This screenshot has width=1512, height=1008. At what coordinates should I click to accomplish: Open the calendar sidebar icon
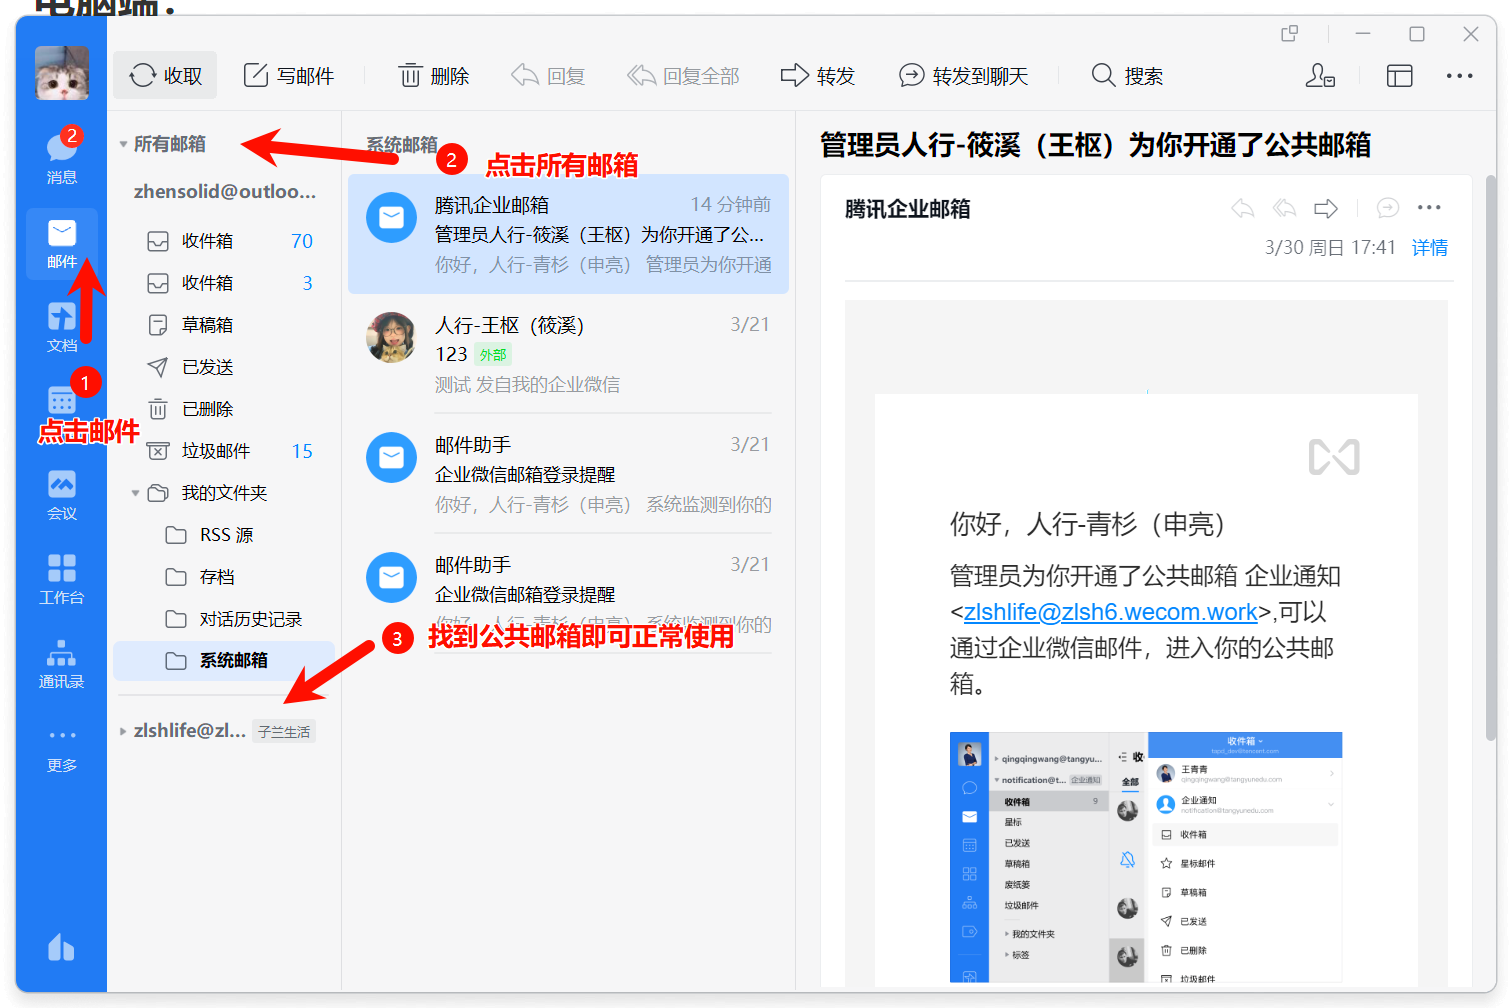tap(62, 400)
